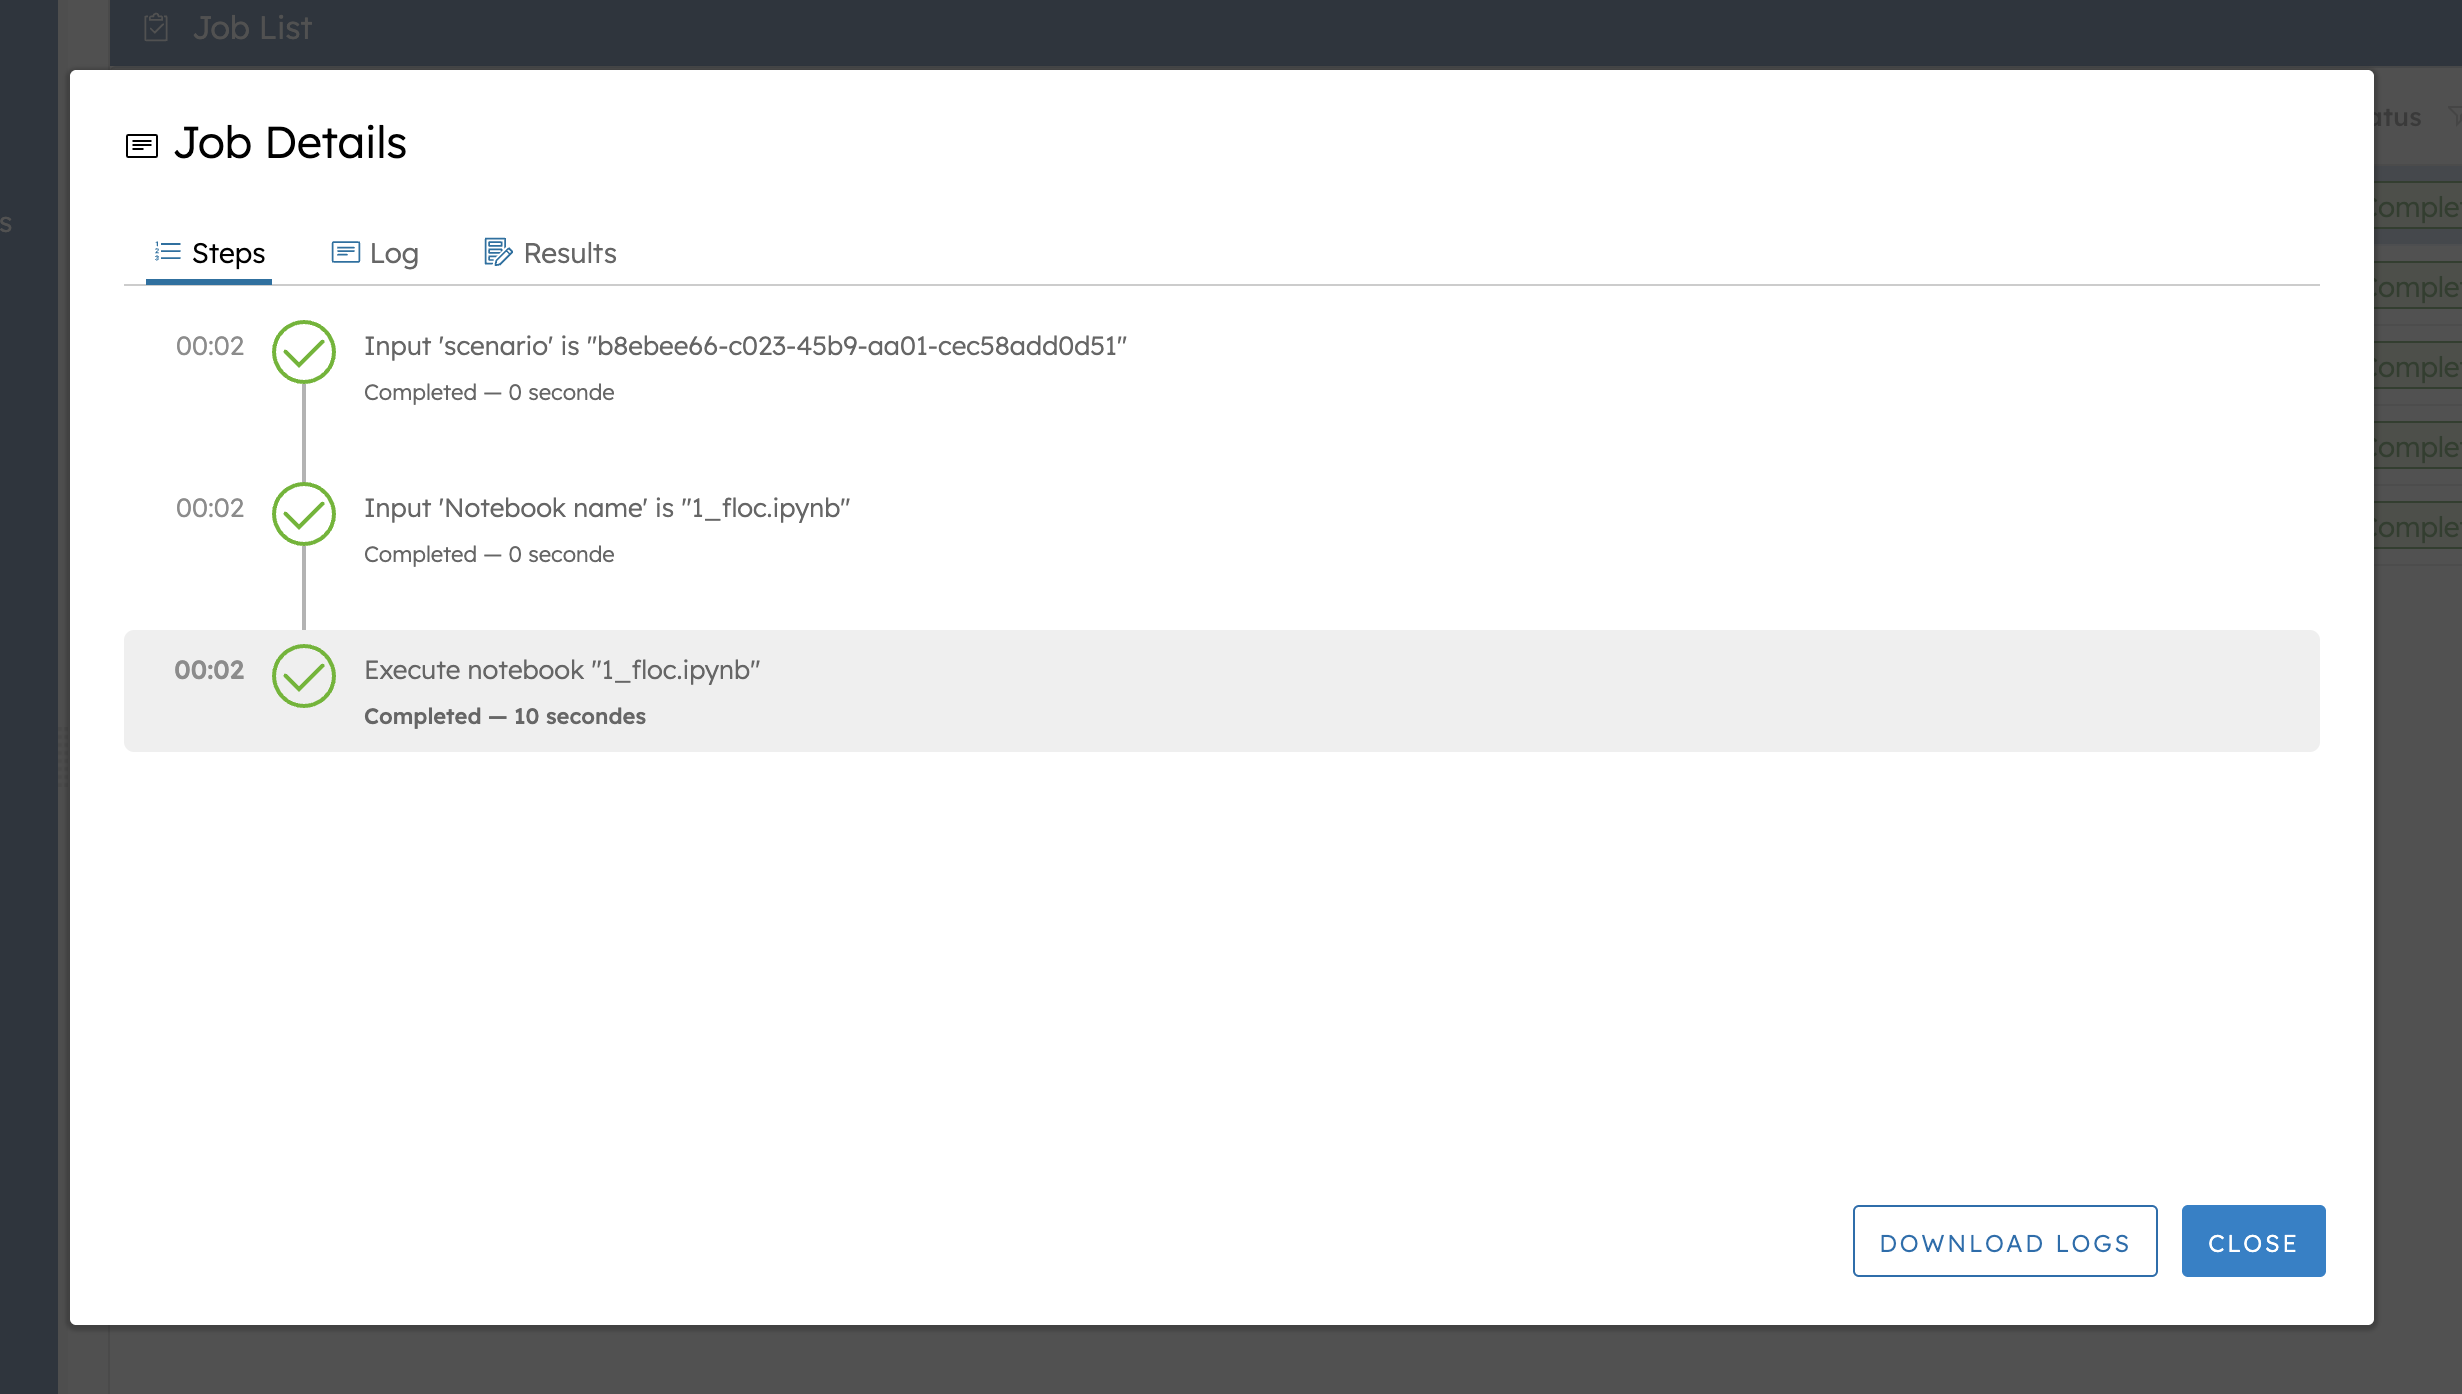Click the Job Details header icon
This screenshot has height=1394, width=2462.
[142, 146]
